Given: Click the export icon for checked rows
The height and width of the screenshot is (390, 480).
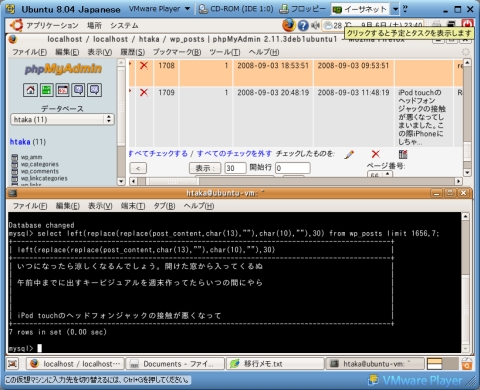Looking at the screenshot, I should pyautogui.click(x=403, y=154).
